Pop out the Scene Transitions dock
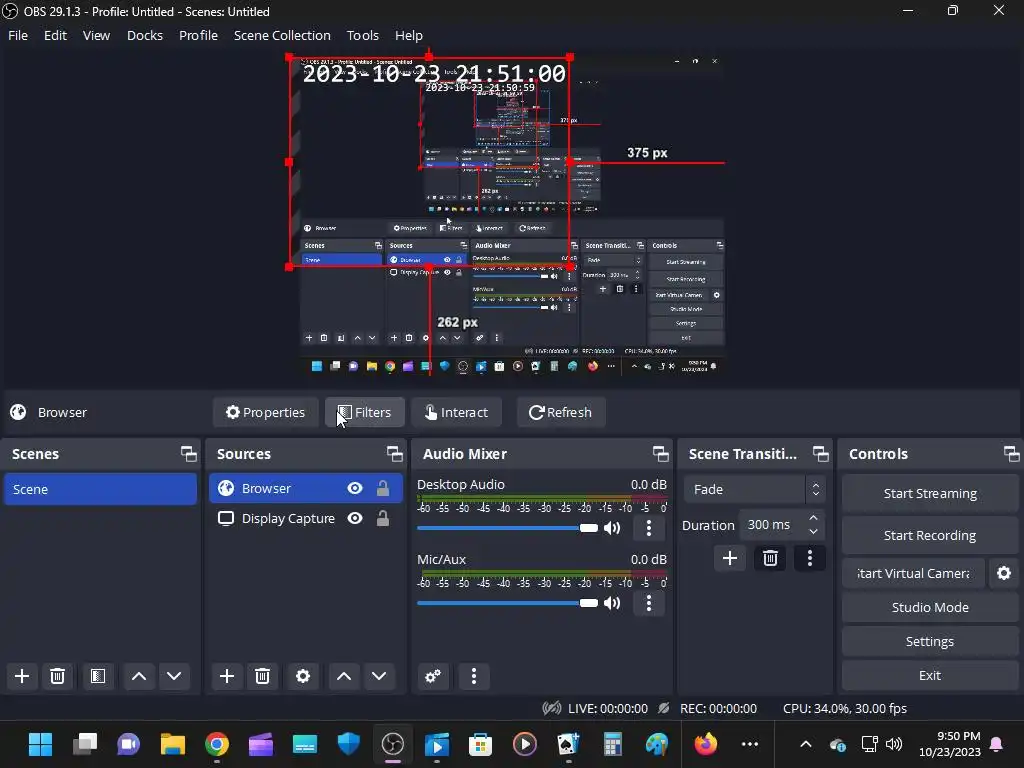Image resolution: width=1024 pixels, height=768 pixels. pyautogui.click(x=820, y=454)
